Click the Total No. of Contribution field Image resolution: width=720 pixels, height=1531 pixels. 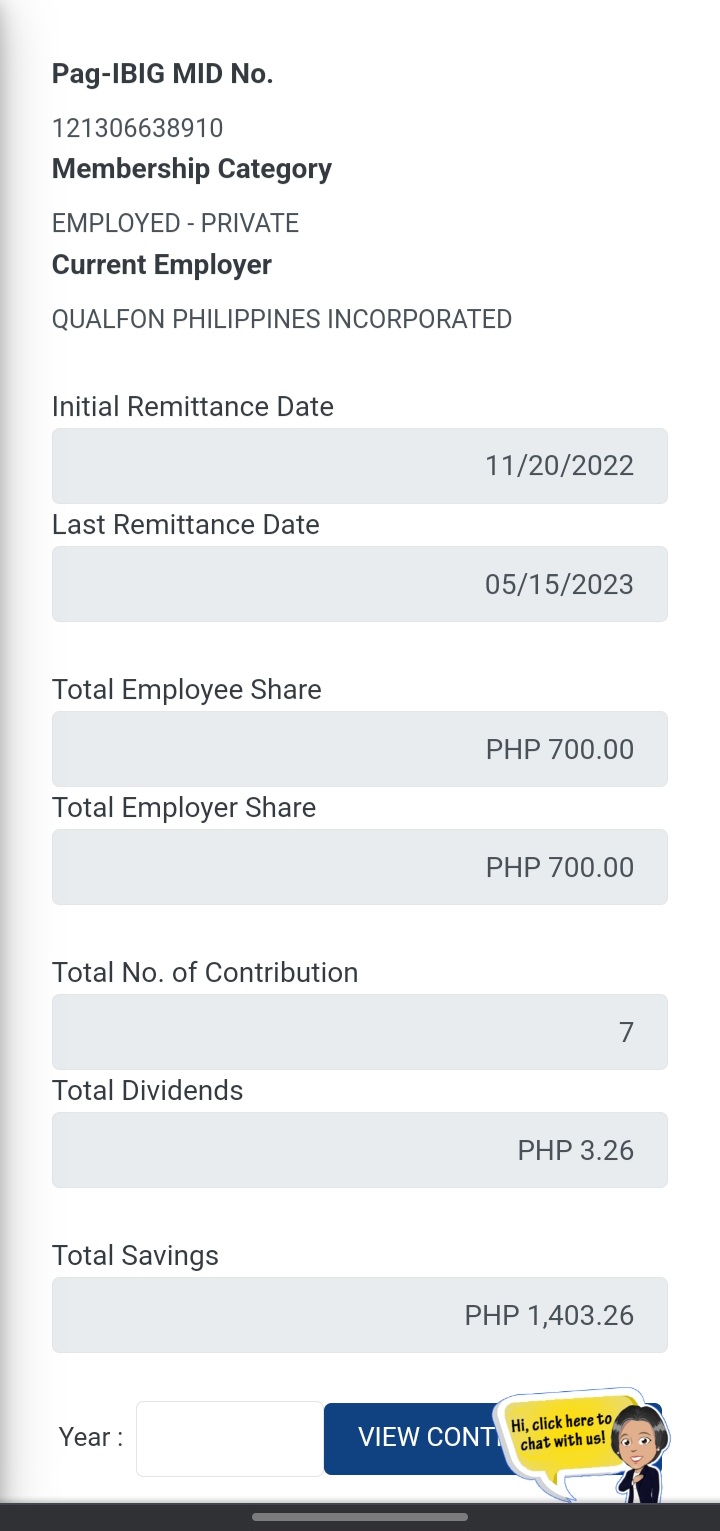pos(360,1032)
